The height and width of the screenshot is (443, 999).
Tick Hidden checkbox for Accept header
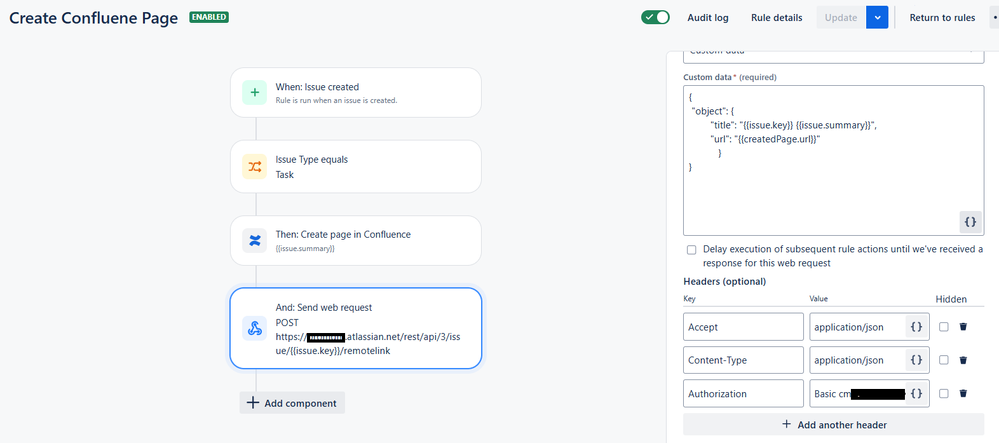[x=944, y=326]
